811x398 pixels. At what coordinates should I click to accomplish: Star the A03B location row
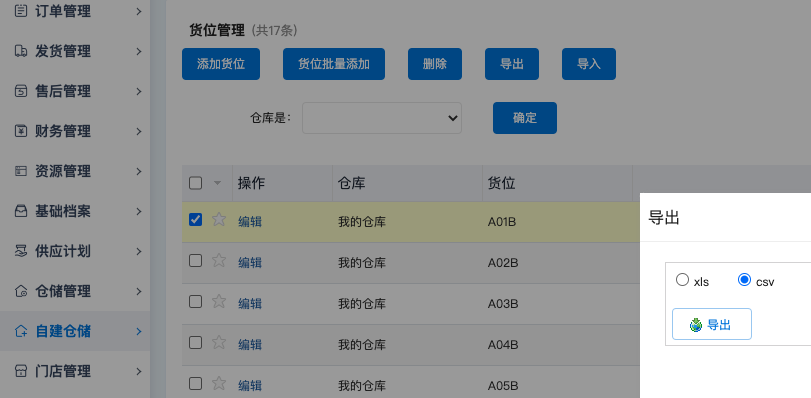219,301
